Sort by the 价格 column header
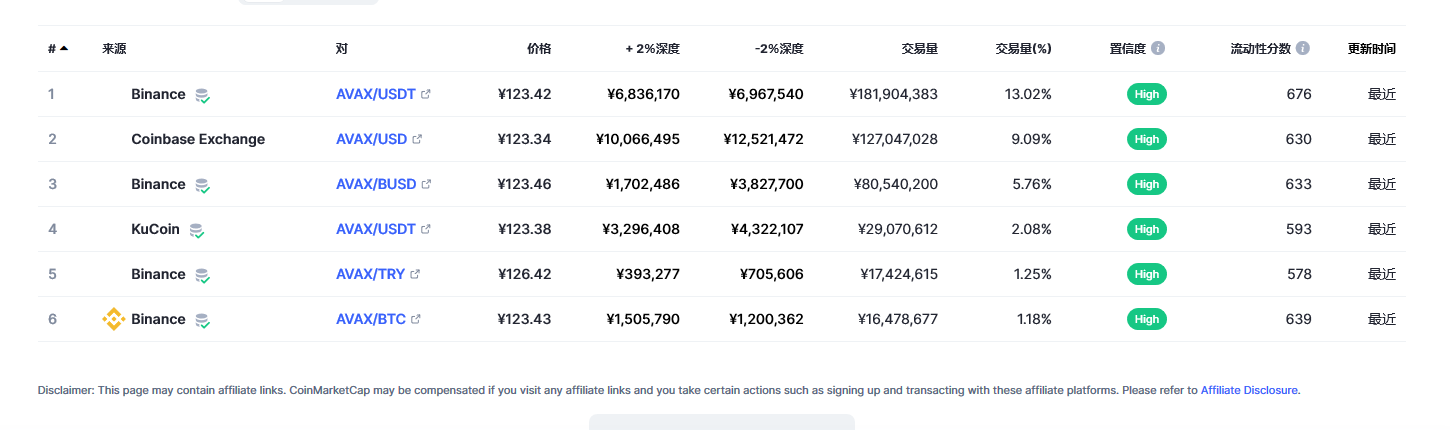 tap(539, 48)
